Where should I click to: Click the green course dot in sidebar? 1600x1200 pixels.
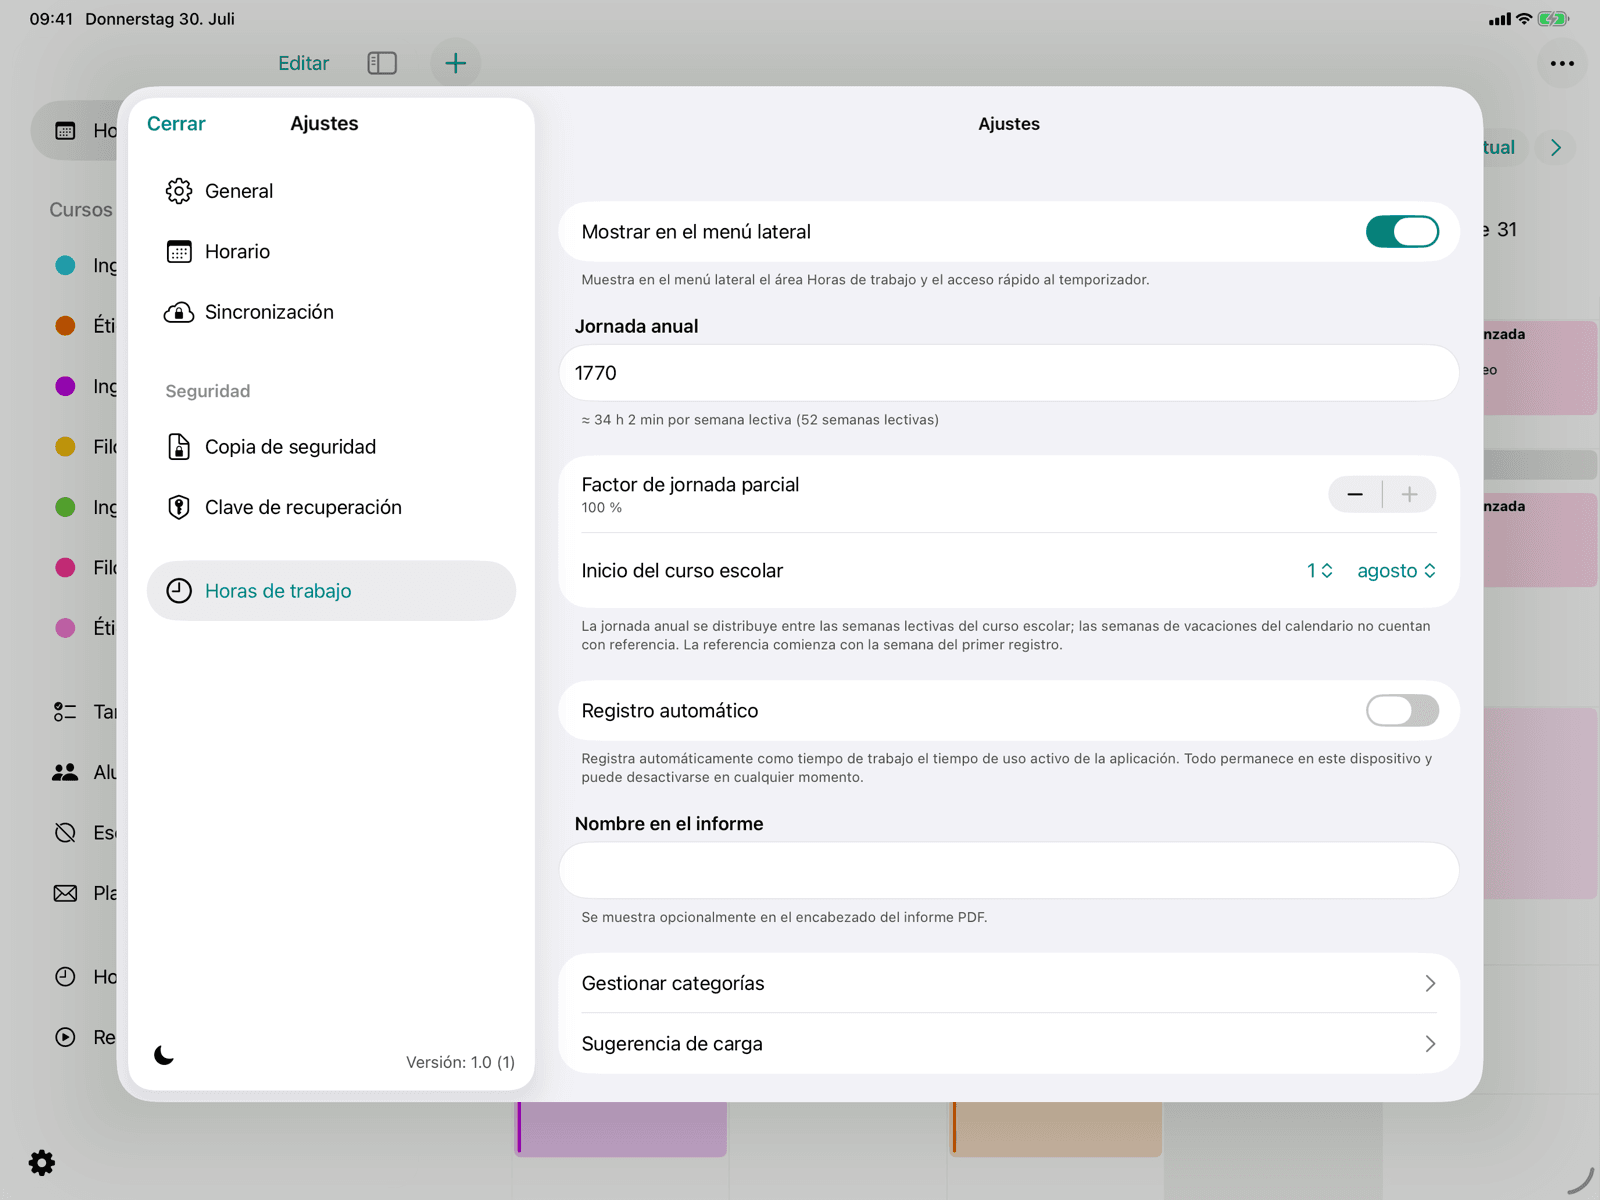65,507
